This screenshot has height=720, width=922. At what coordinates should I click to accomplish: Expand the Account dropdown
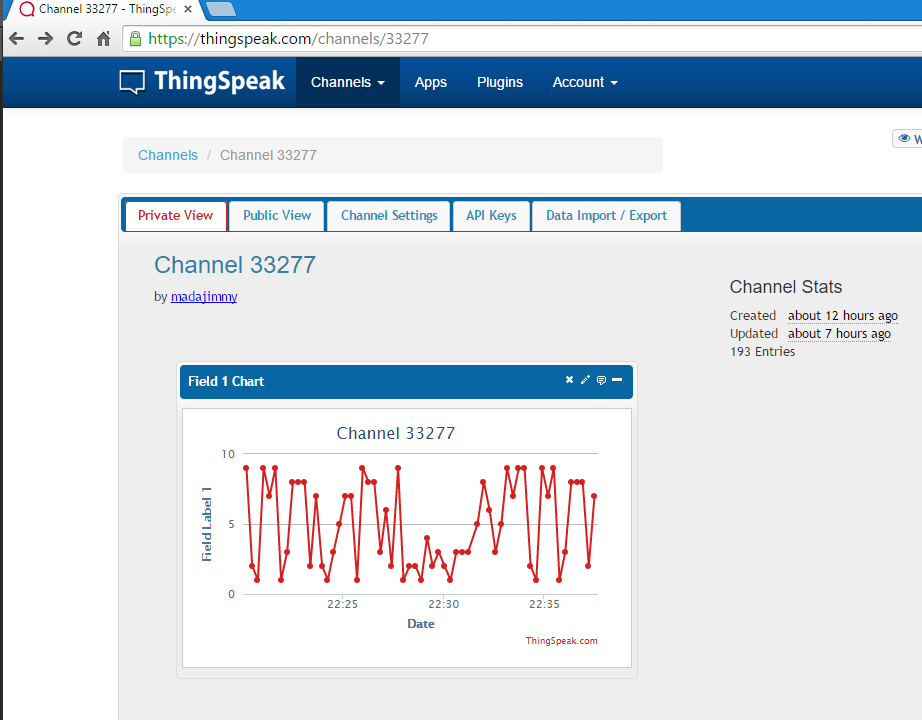(584, 82)
